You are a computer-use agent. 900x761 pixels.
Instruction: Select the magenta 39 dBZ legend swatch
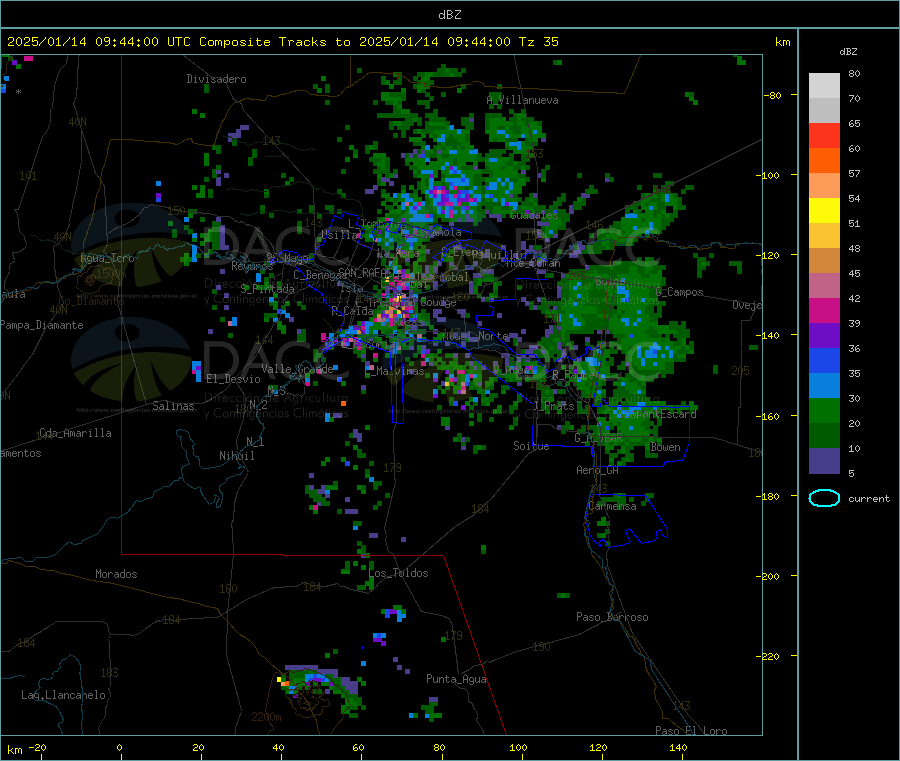[824, 310]
